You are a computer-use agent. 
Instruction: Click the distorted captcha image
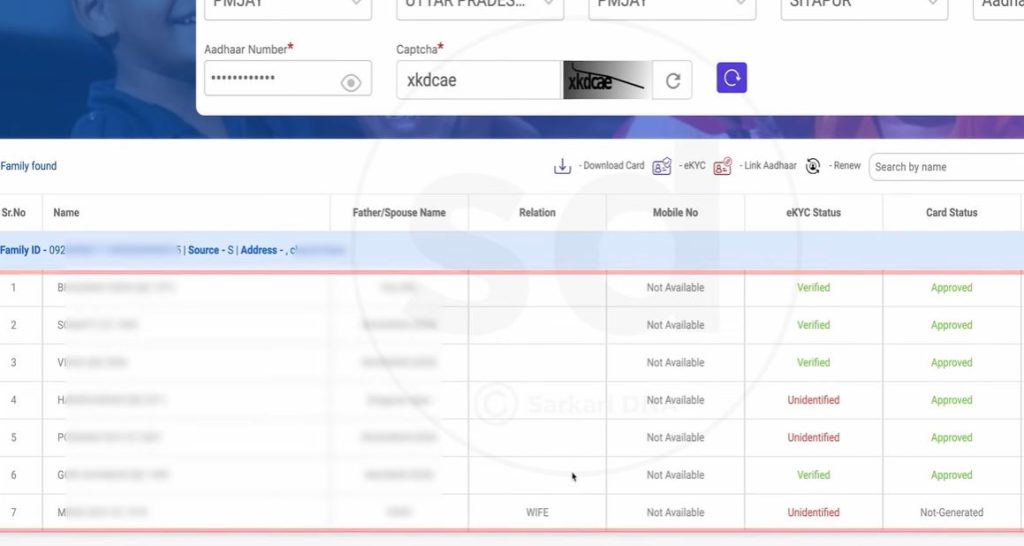point(606,81)
